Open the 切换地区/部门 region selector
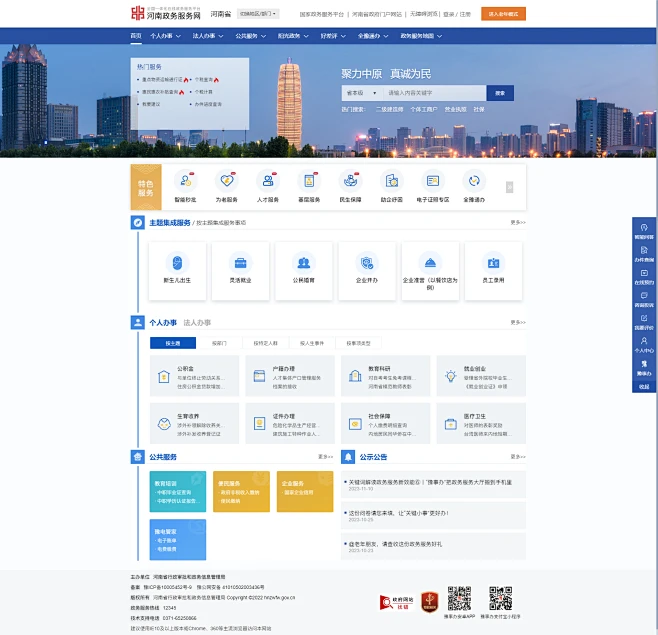 (259, 14)
